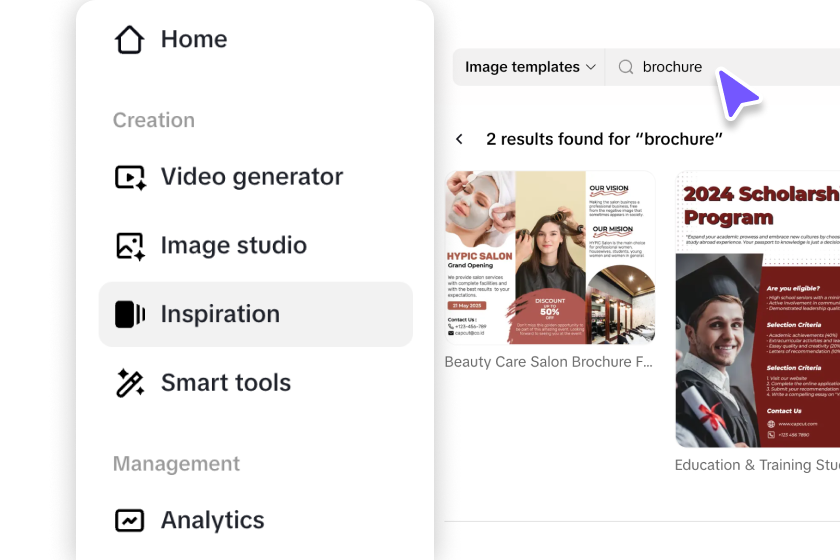Image resolution: width=840 pixels, height=560 pixels.
Task: Click the Inspiration sidebar icon
Action: pos(130,314)
